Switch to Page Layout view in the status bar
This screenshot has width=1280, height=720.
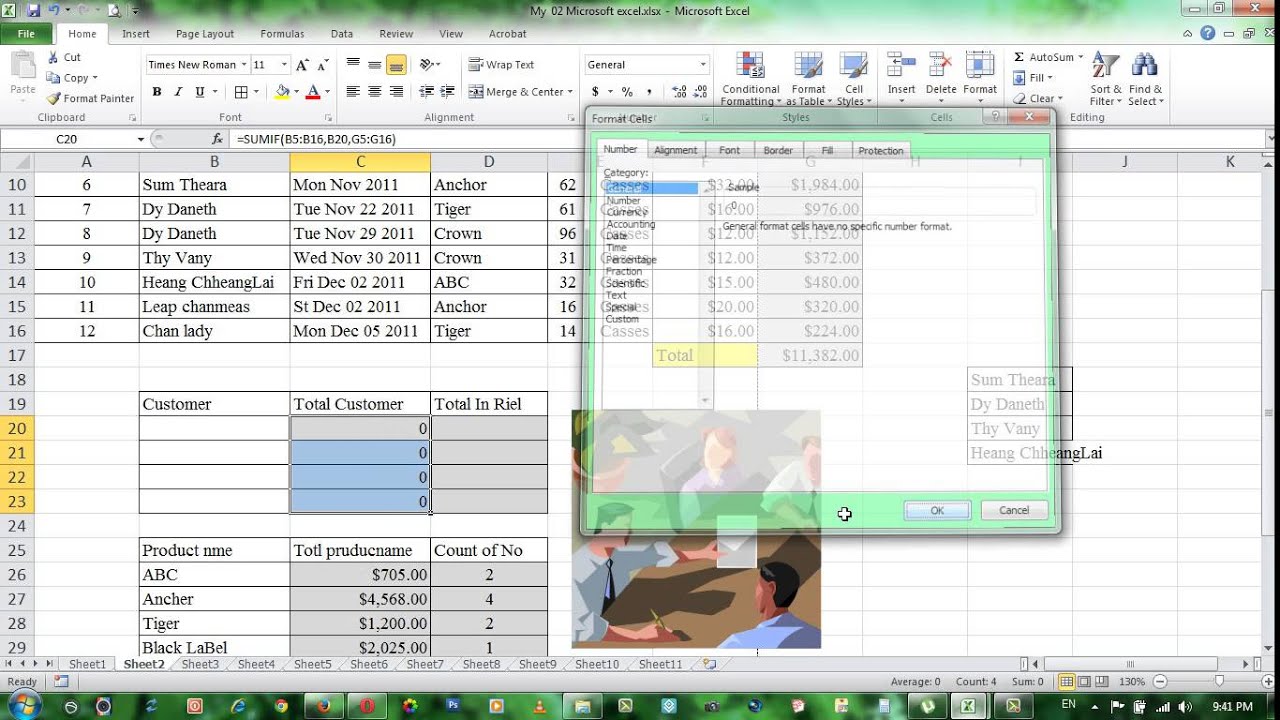pyautogui.click(x=1084, y=682)
